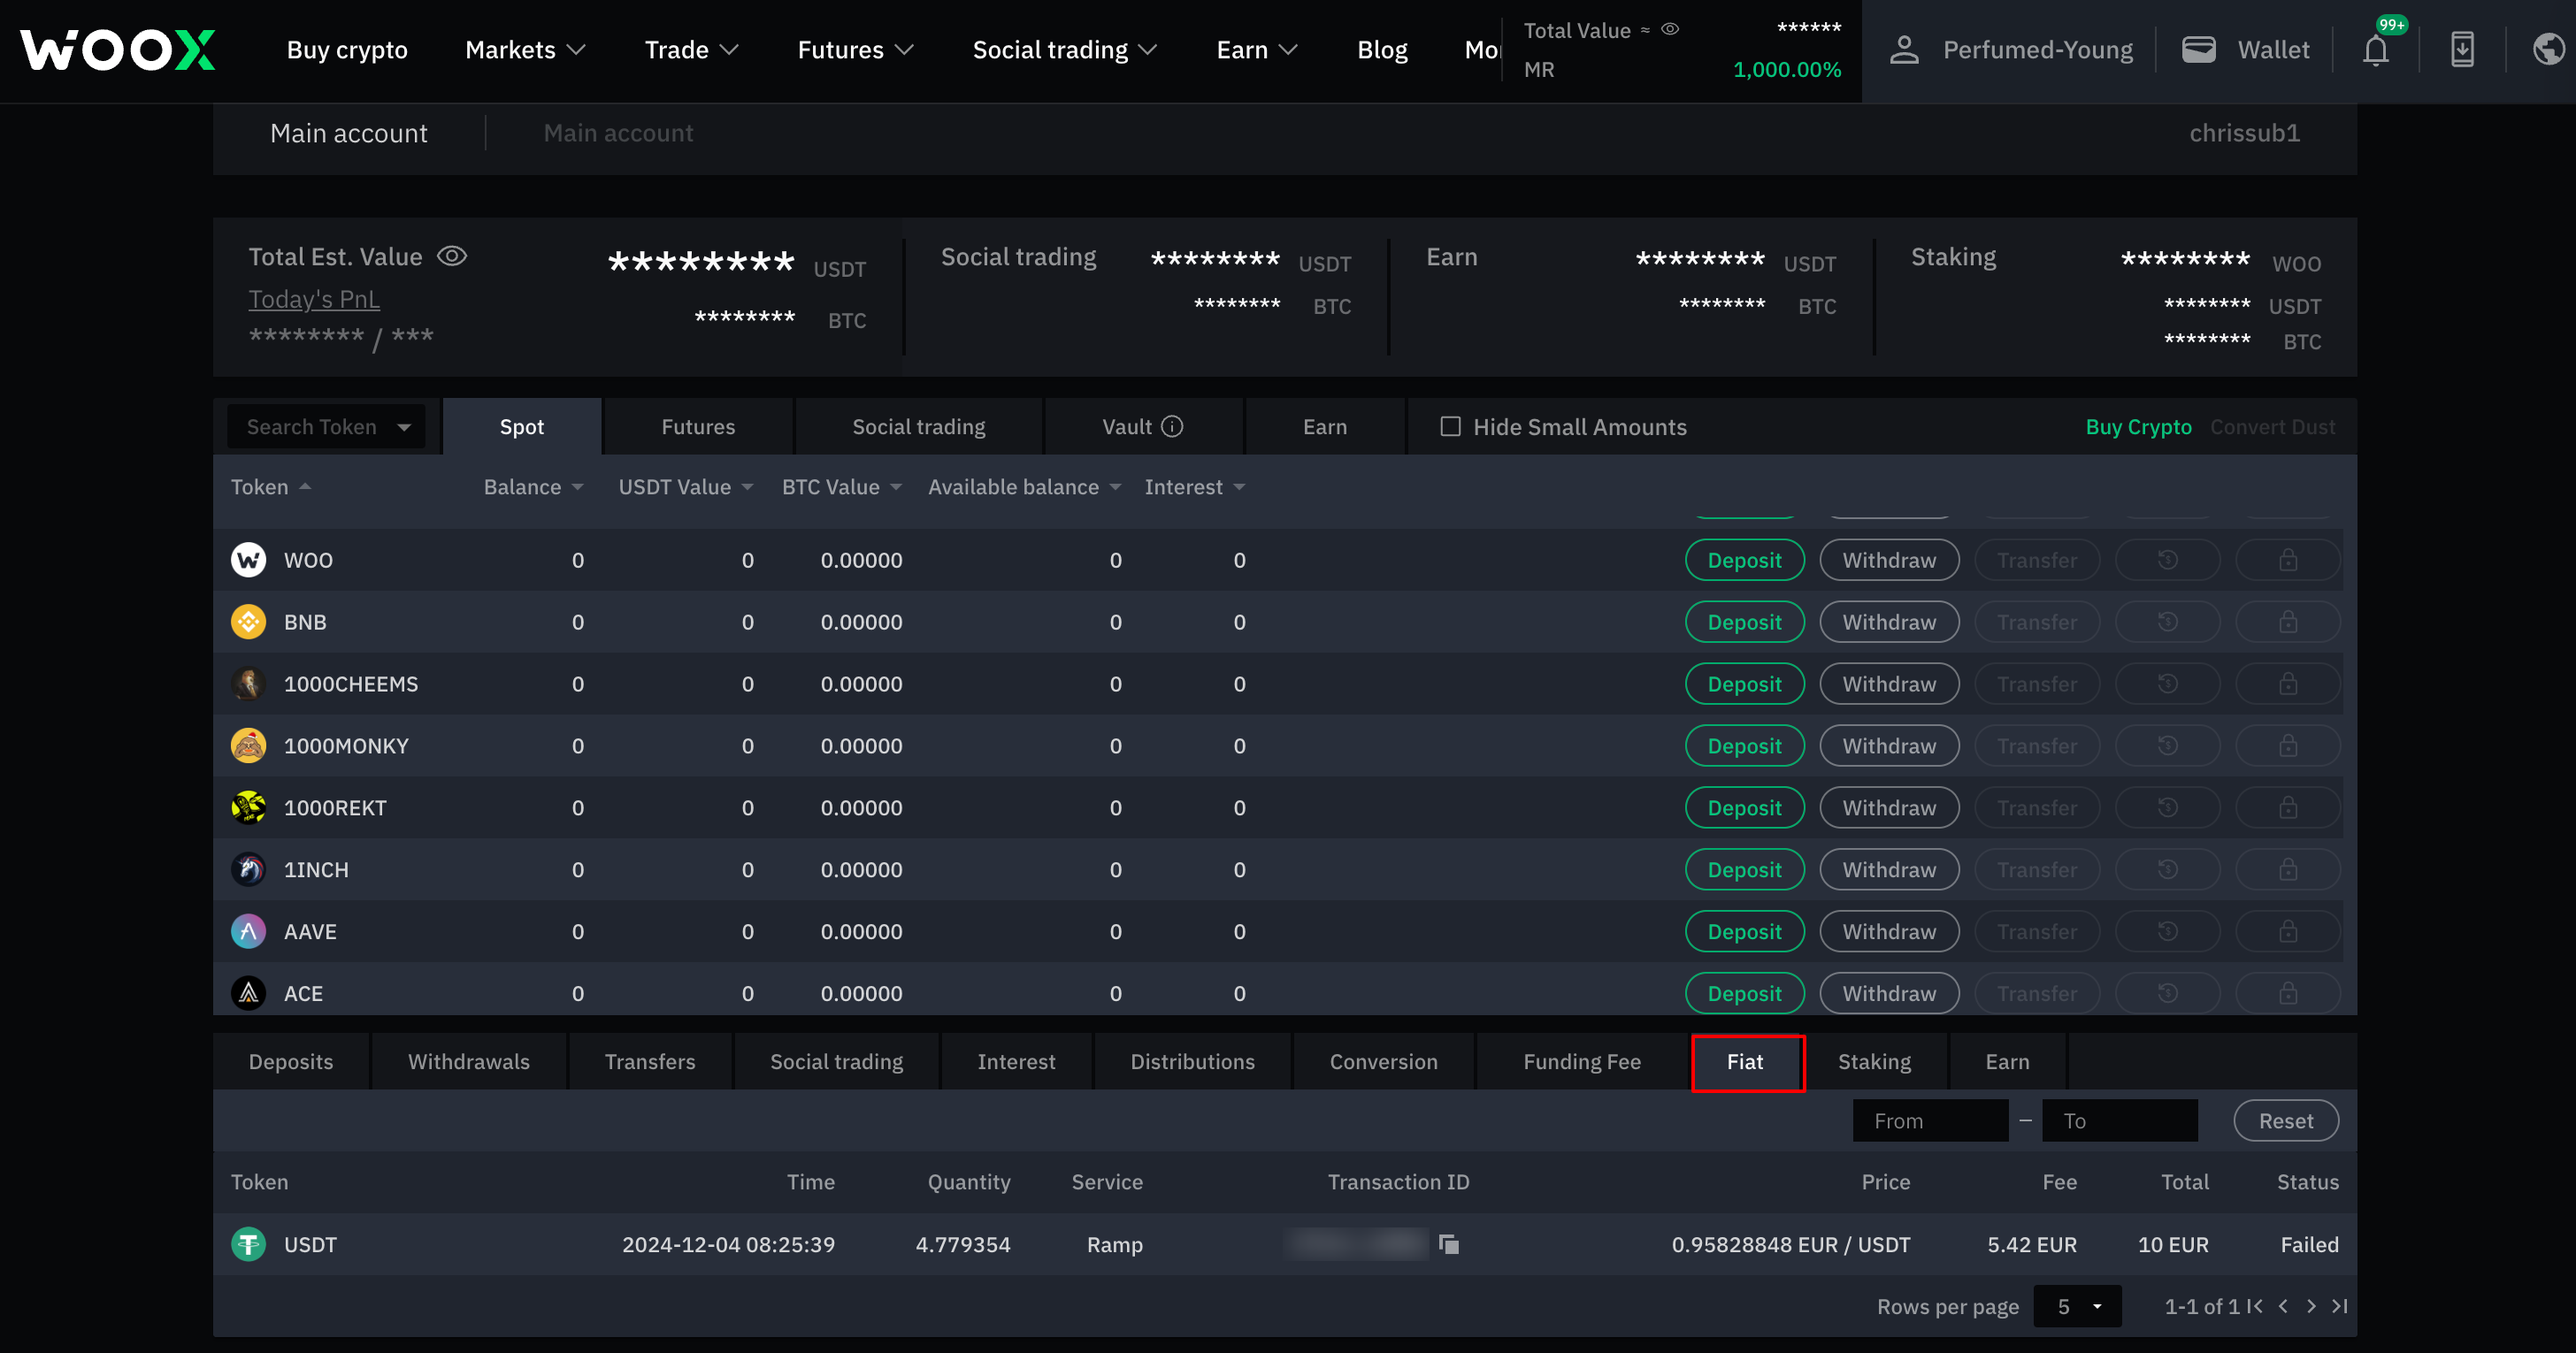Click Deposit for WOO
The image size is (2576, 1353).
pos(1745,560)
